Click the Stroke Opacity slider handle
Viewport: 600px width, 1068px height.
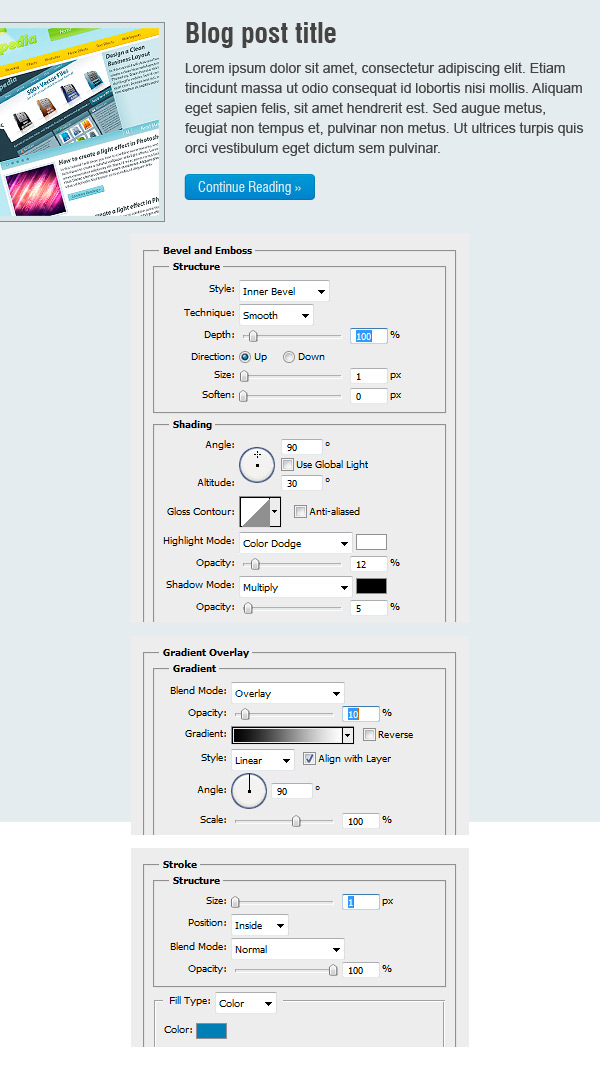pyautogui.click(x=332, y=970)
